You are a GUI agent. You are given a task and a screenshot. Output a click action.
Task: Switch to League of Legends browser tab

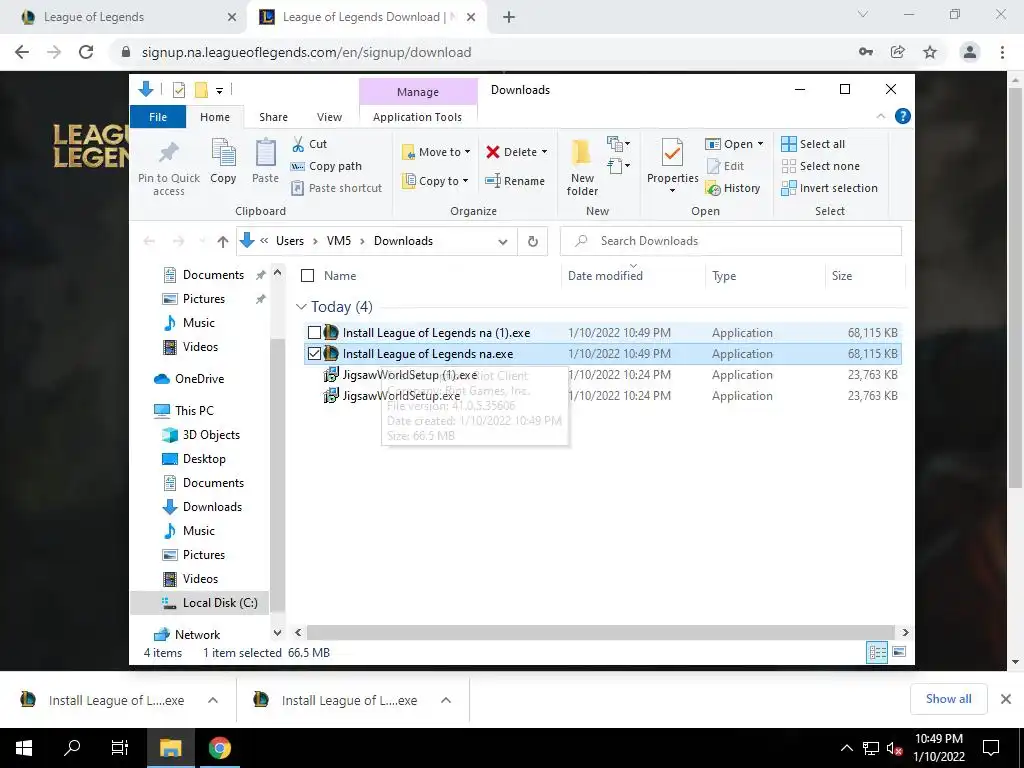124,17
